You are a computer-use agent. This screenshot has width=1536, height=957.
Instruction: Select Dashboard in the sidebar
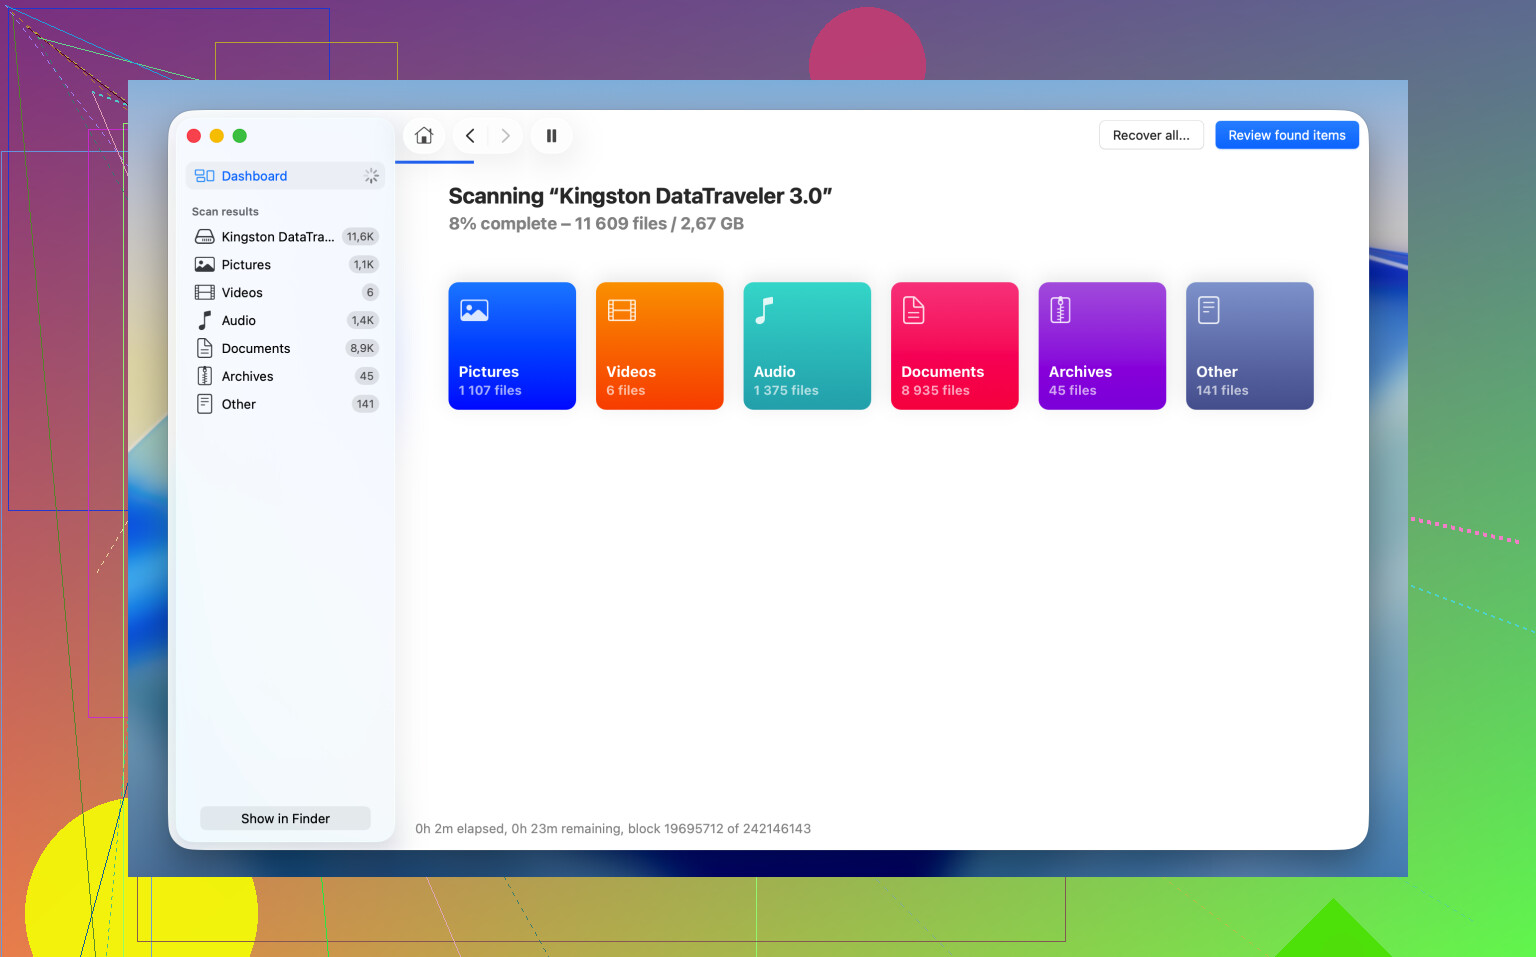pyautogui.click(x=285, y=176)
